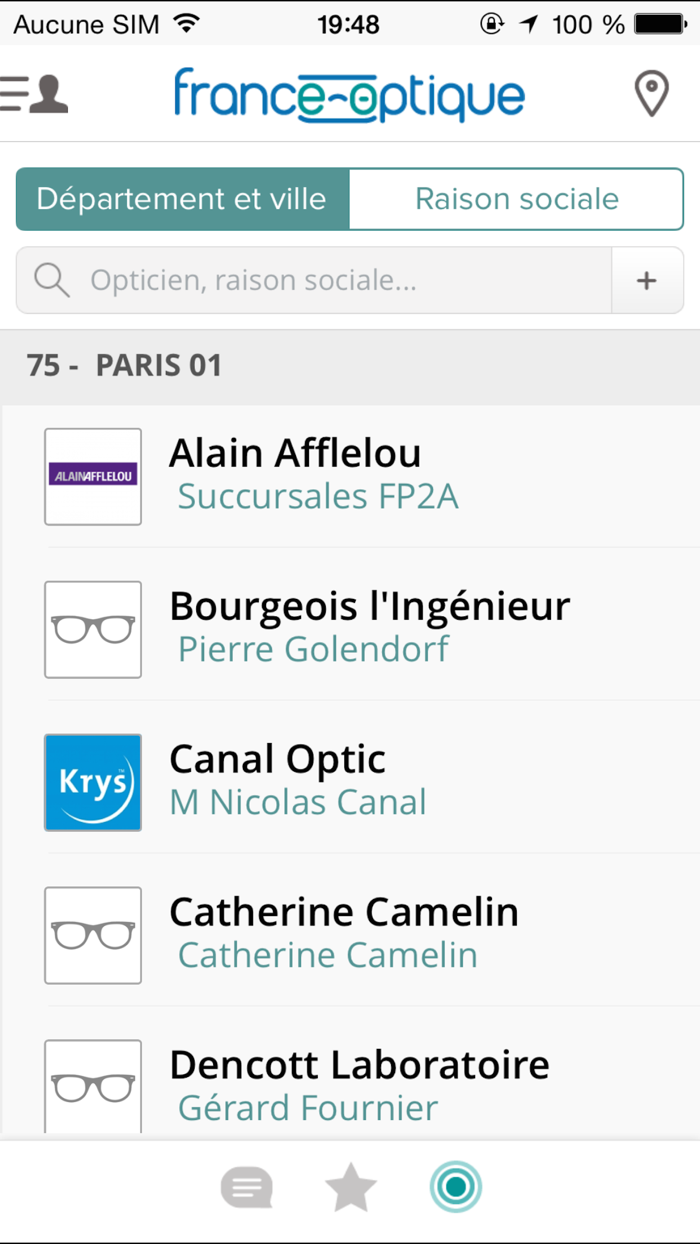
Task: Select the Département et ville tab
Action: [181, 199]
